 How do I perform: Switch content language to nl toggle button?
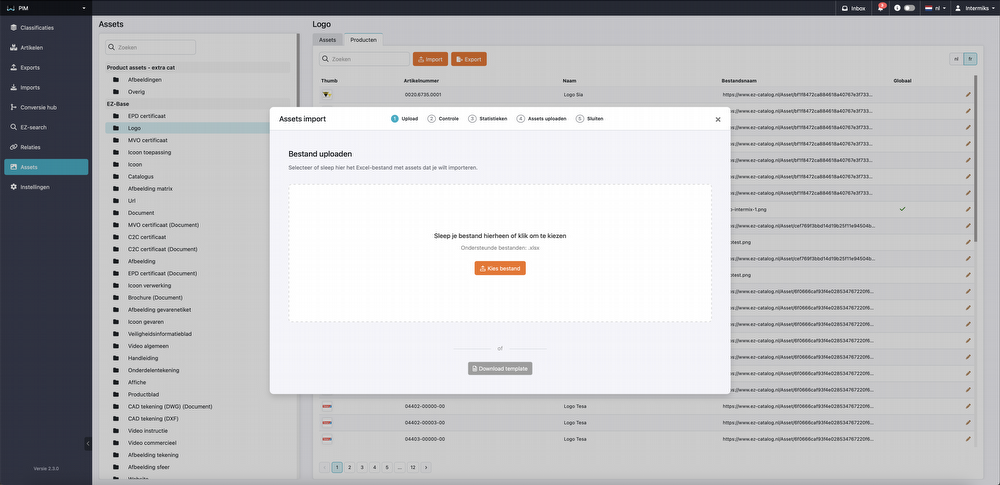(x=956, y=59)
